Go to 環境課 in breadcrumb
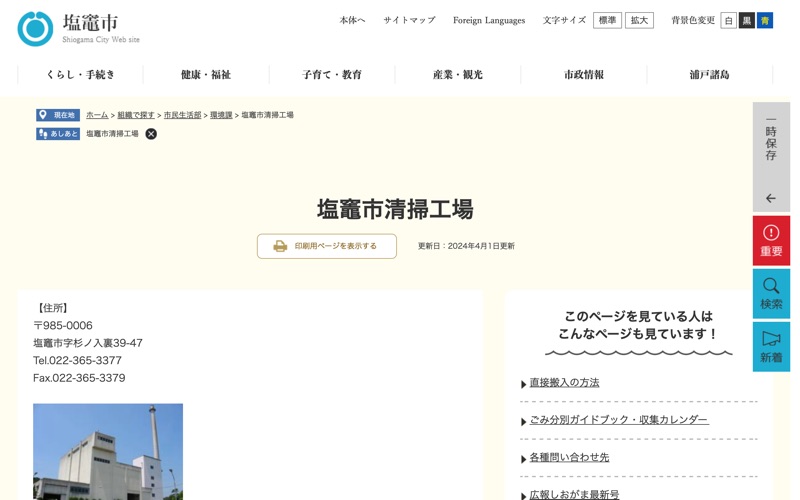 [x=221, y=115]
